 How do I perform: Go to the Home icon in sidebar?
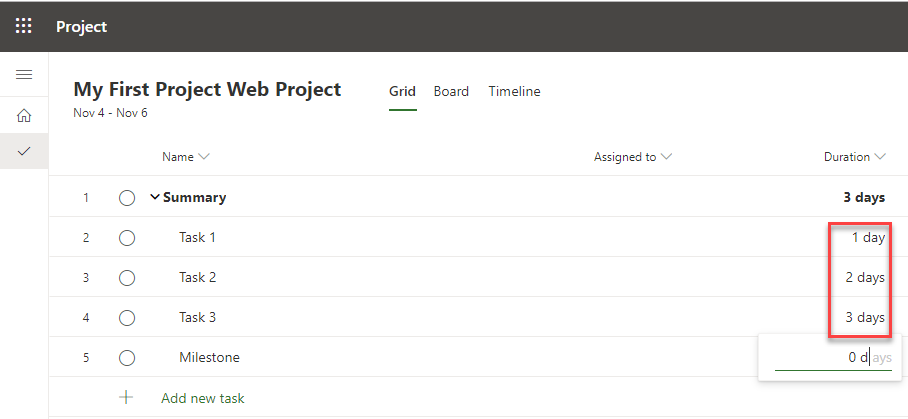[24, 115]
